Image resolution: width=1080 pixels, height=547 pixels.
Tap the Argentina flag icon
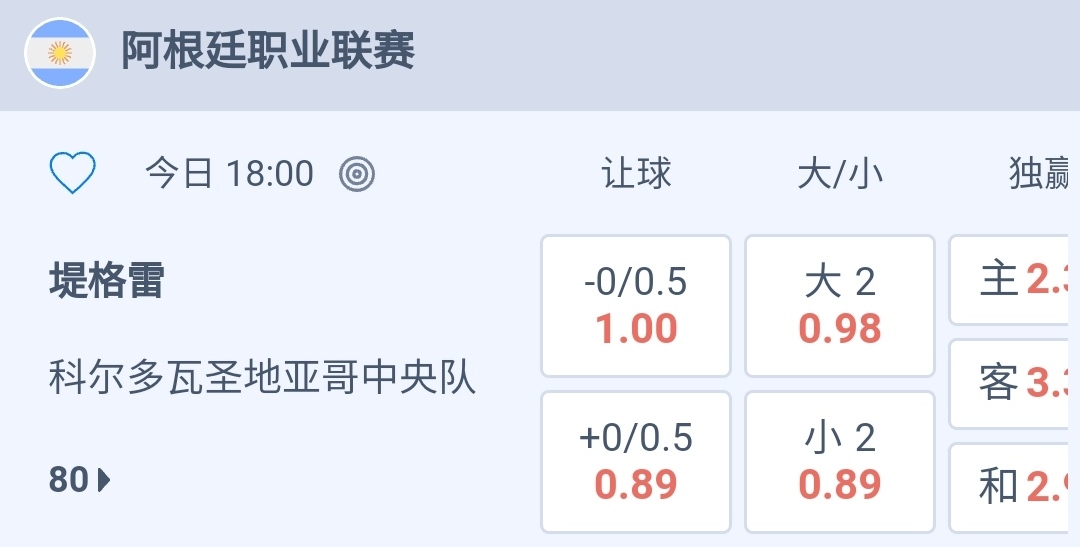[59, 53]
